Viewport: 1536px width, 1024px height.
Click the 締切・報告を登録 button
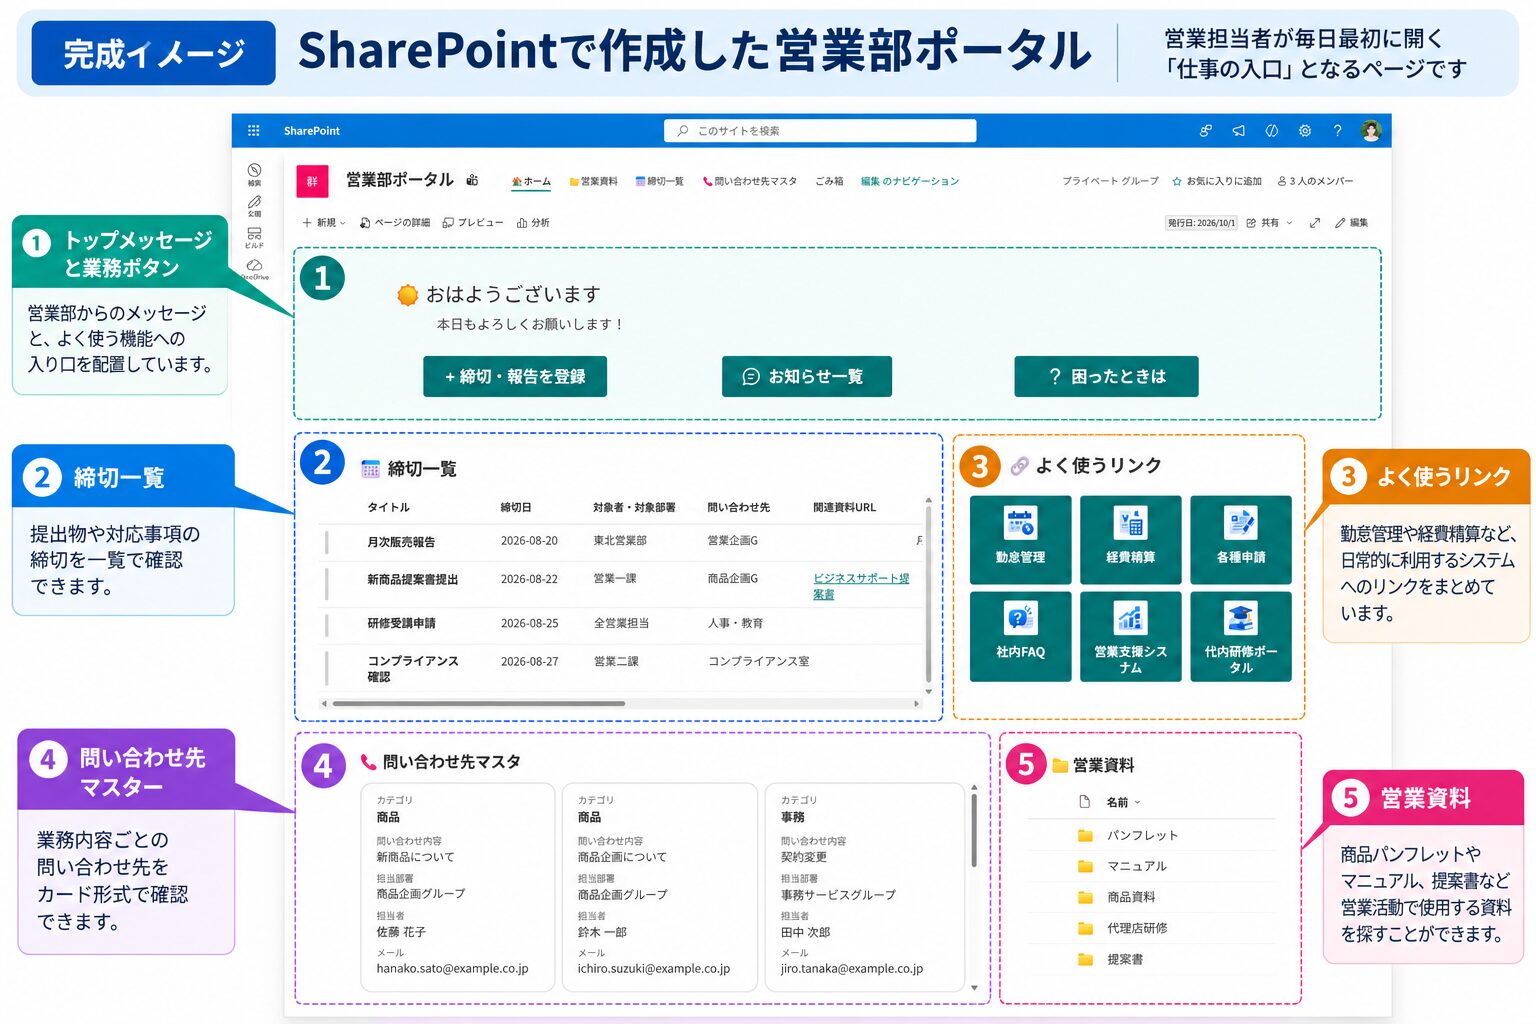click(x=515, y=376)
